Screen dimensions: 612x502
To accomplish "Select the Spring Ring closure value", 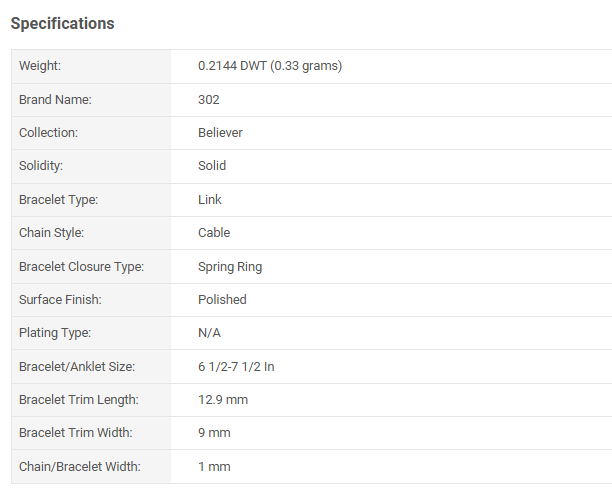I will click(230, 266).
